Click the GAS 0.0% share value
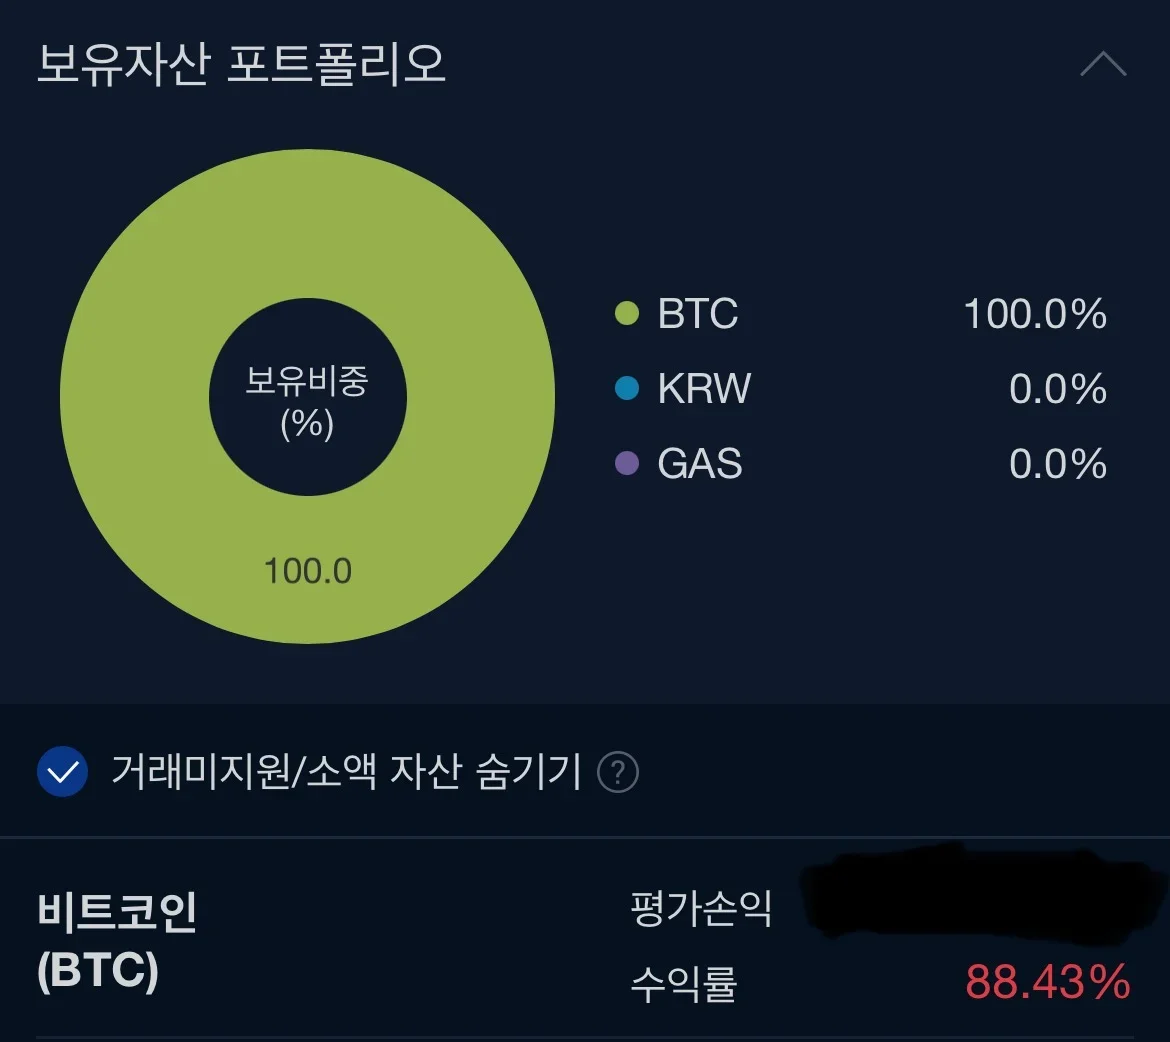The width and height of the screenshot is (1170, 1042). (1057, 464)
